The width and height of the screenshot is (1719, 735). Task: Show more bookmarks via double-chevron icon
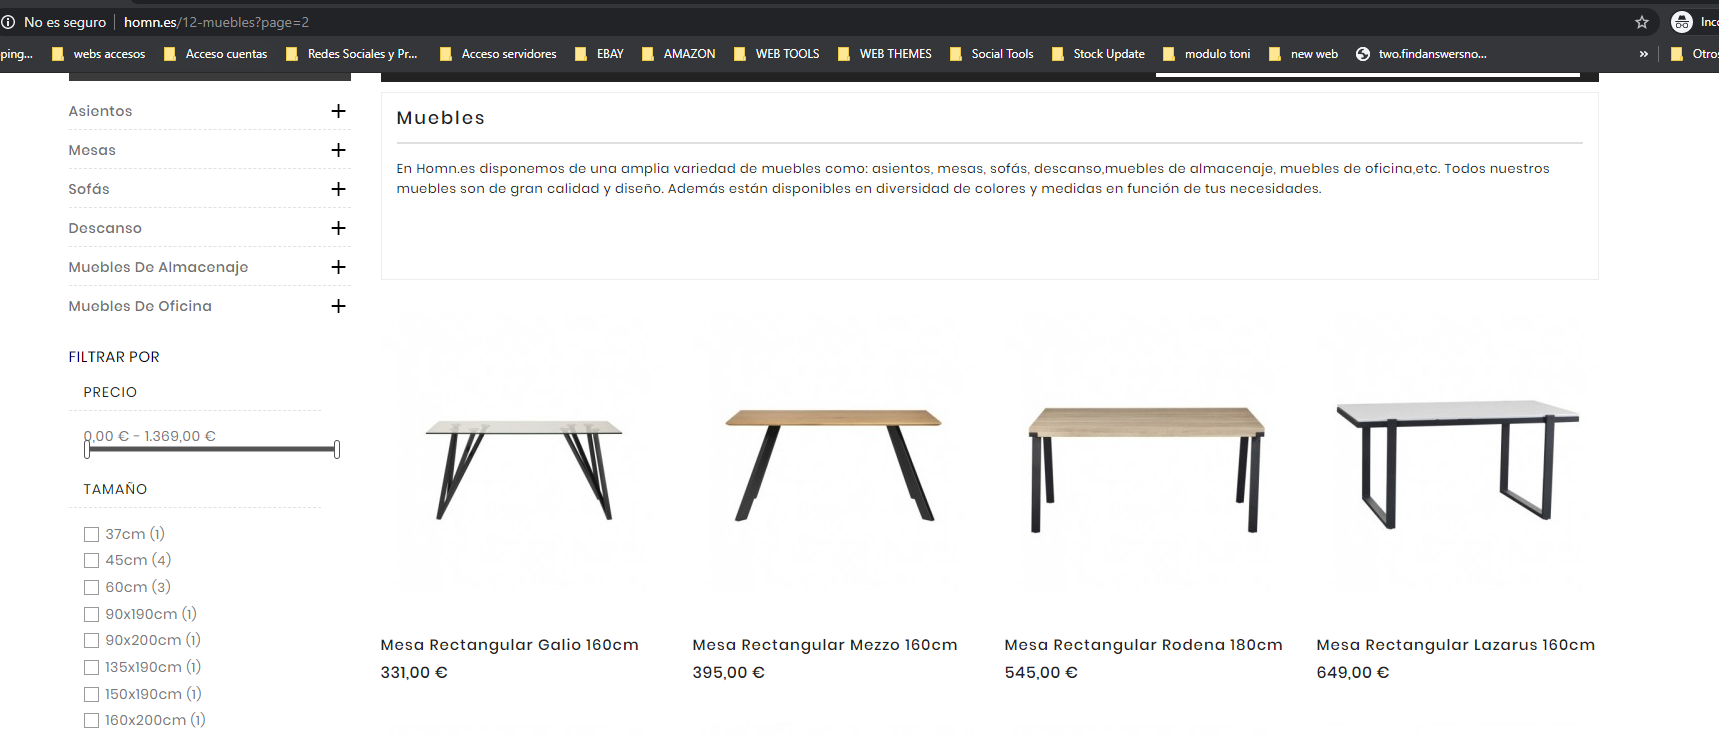[1643, 54]
